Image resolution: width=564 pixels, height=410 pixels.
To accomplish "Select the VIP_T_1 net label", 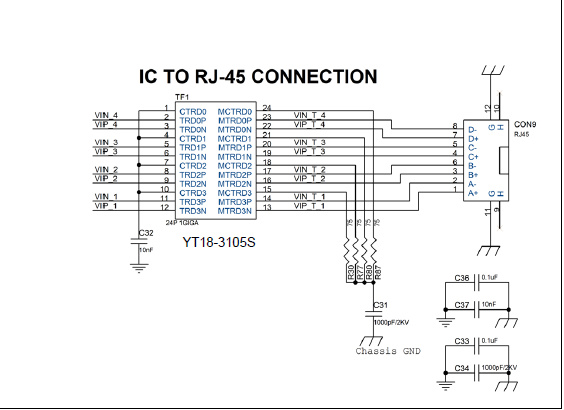I will [310, 206].
